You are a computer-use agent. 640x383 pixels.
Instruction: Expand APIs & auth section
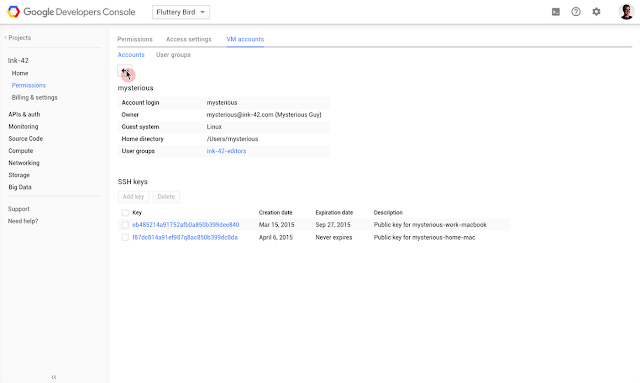click(24, 114)
